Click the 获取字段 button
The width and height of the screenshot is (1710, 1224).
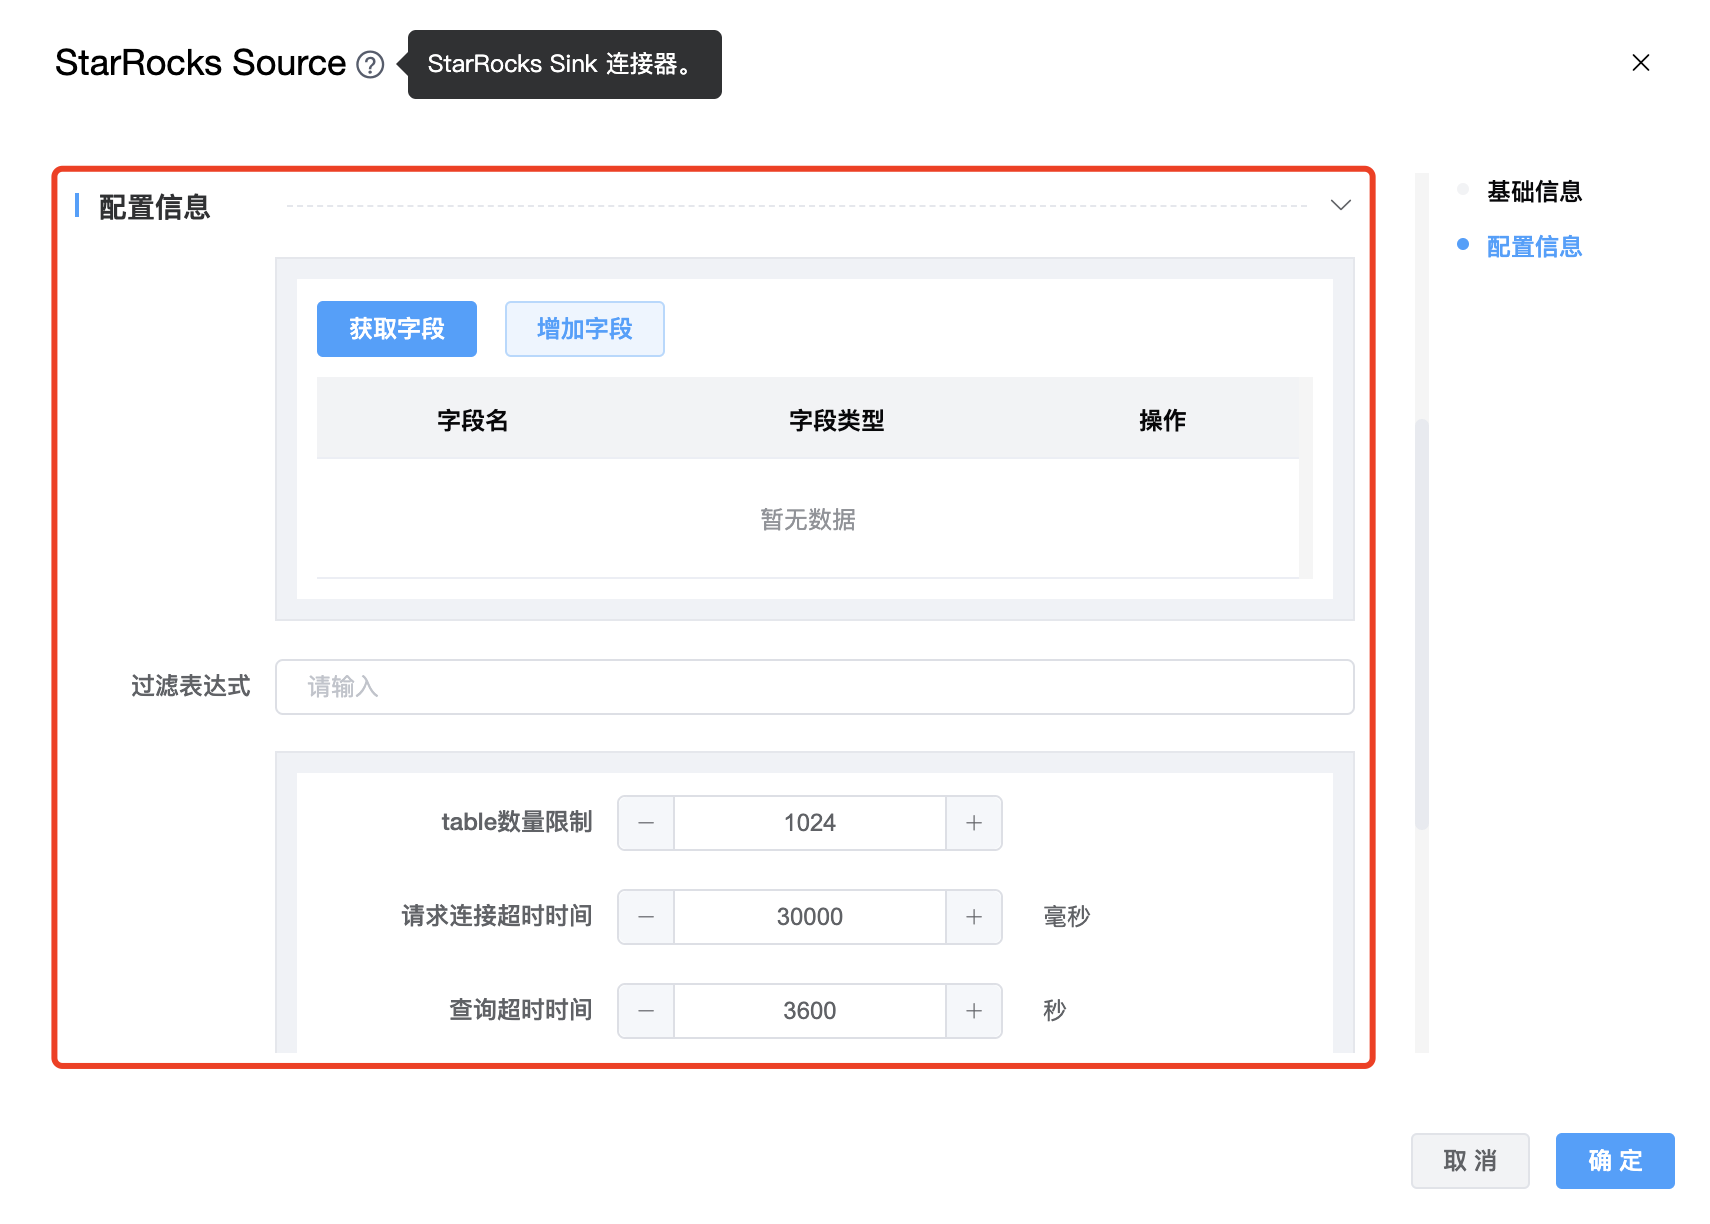(x=396, y=329)
